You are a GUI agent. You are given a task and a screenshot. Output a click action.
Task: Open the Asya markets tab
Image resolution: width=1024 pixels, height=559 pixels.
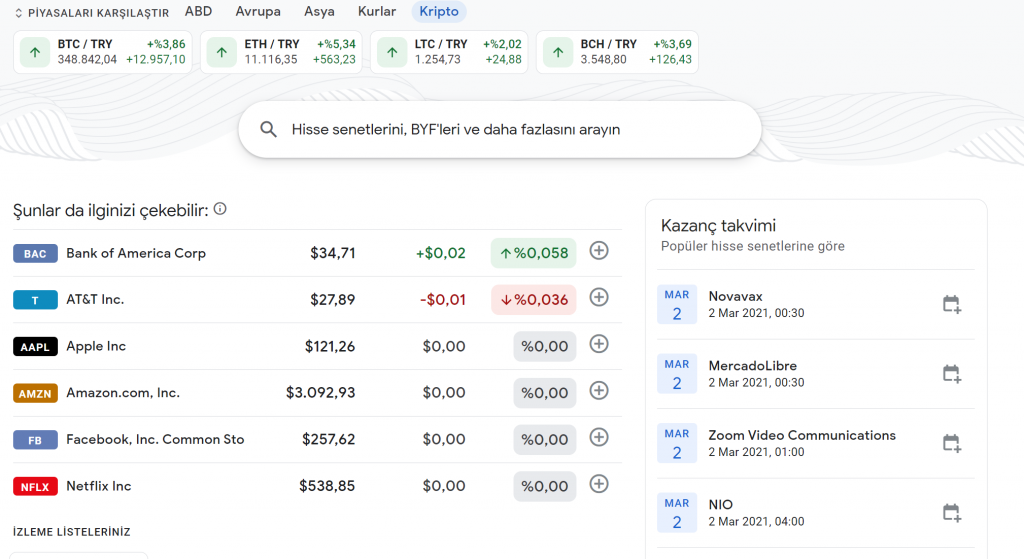[319, 12]
